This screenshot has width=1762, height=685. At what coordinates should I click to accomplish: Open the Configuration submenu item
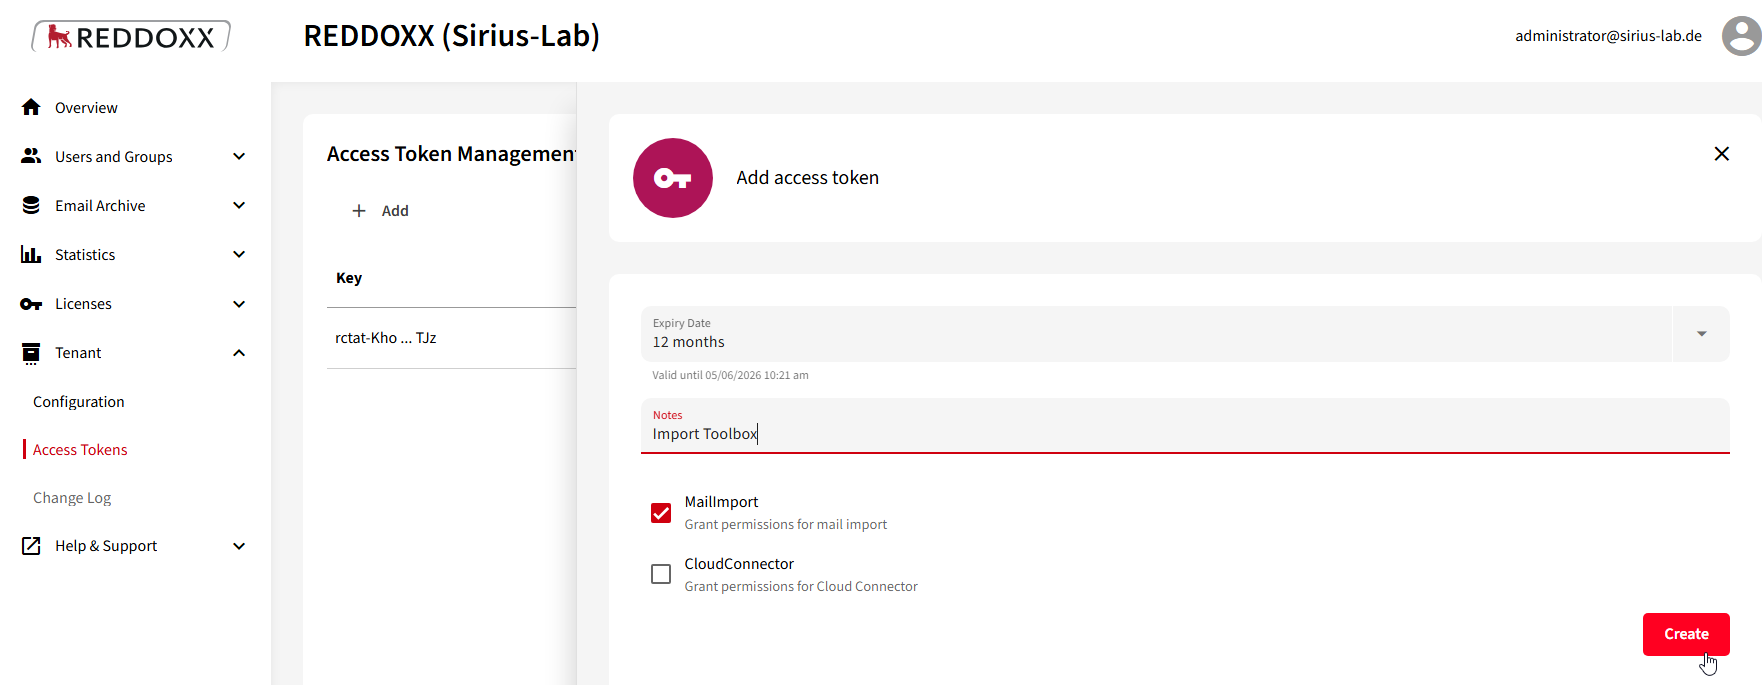click(79, 402)
